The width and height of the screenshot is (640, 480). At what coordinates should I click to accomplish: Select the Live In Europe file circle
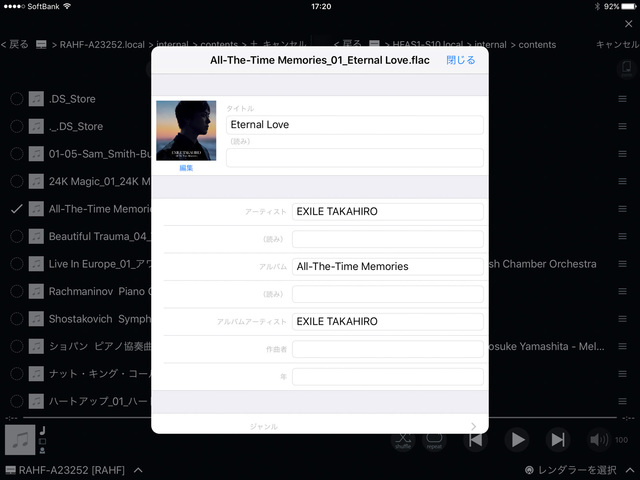coord(17,264)
